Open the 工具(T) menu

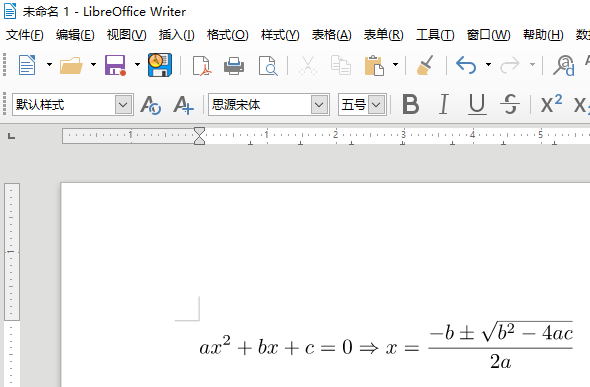pyautogui.click(x=435, y=35)
